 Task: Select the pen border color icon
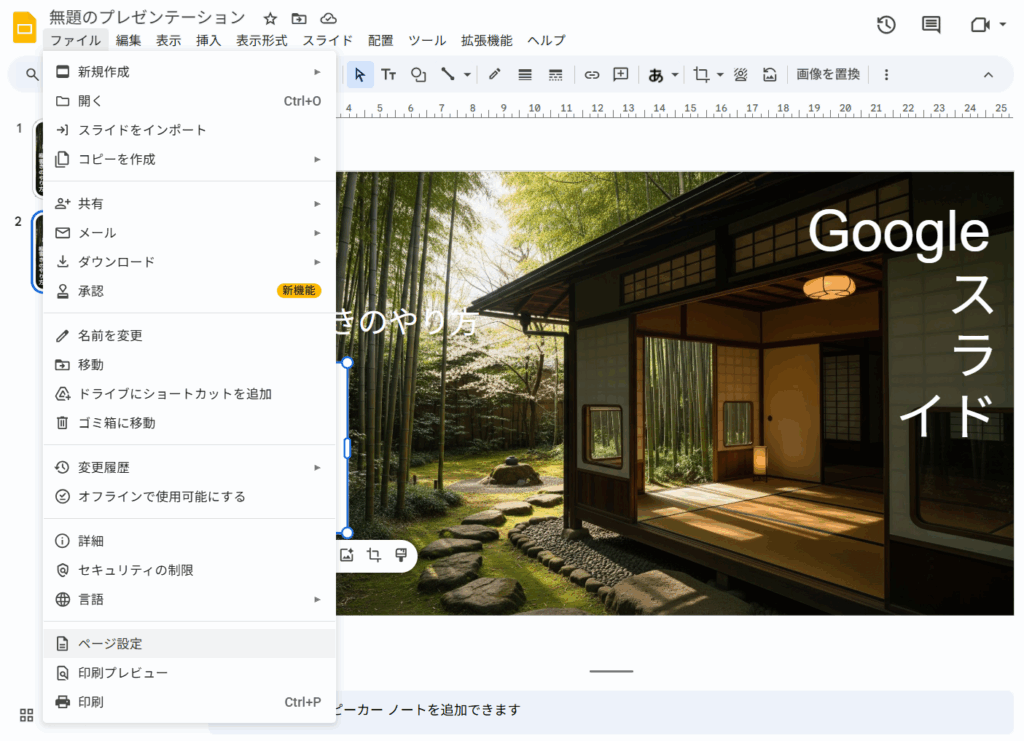click(x=494, y=75)
